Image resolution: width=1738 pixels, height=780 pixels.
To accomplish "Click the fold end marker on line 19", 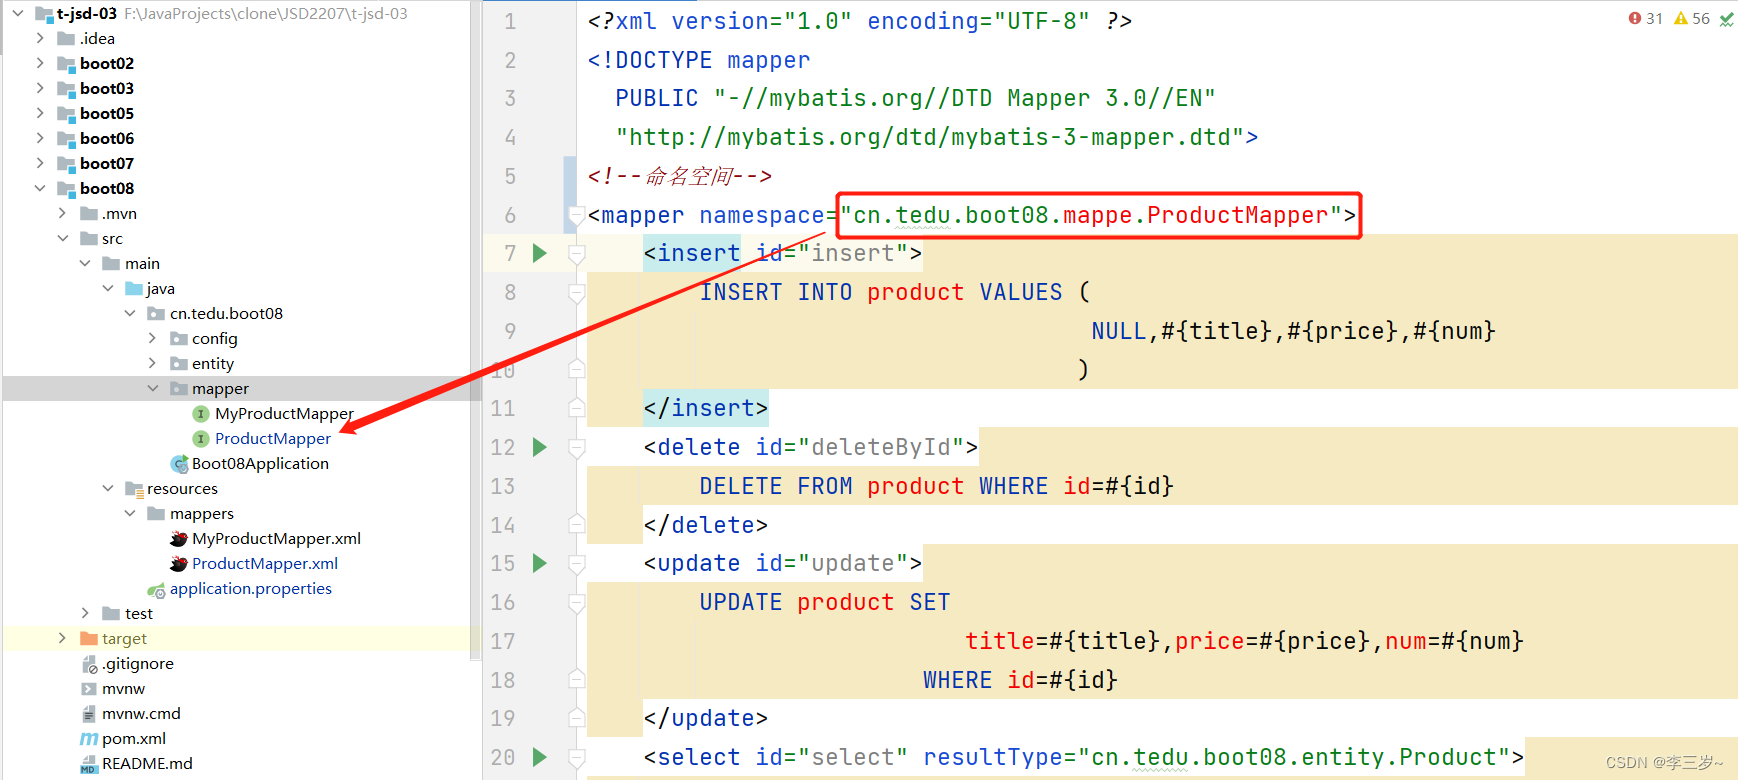I will point(577,718).
